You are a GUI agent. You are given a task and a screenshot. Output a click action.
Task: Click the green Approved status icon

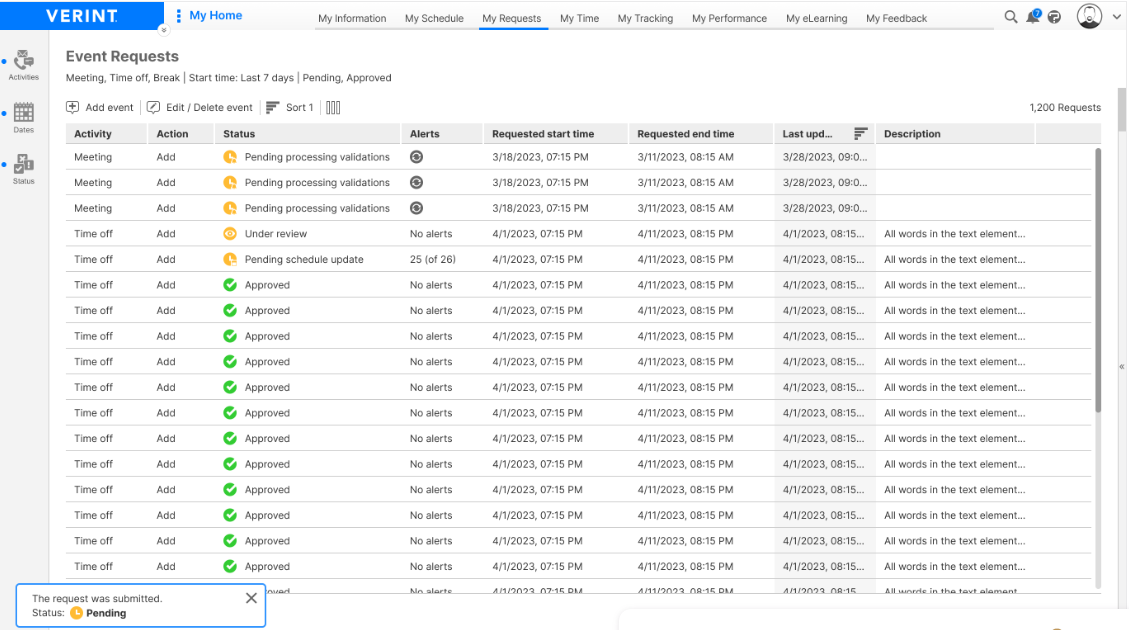click(x=232, y=284)
